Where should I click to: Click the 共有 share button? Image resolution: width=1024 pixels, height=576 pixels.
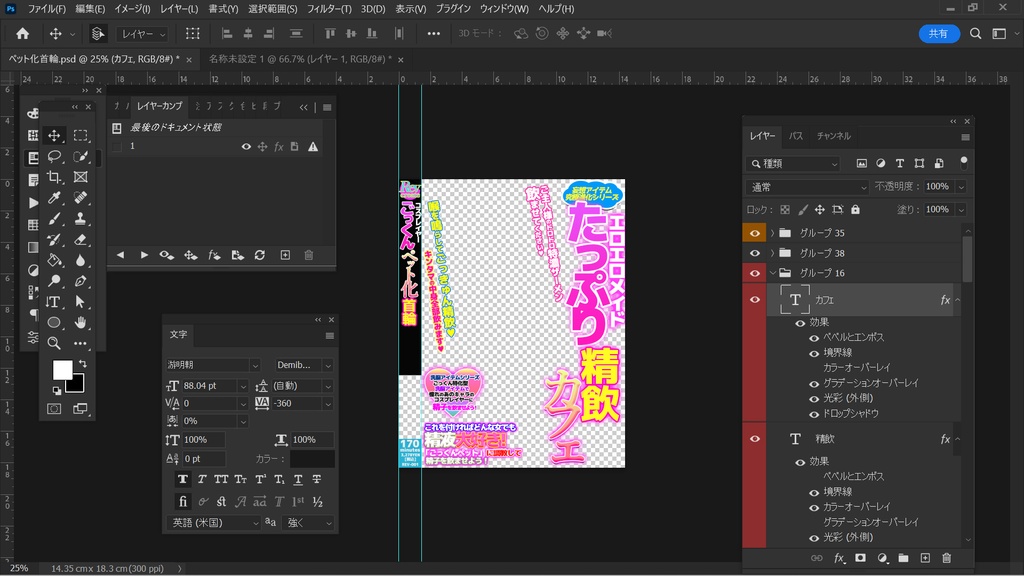pos(939,33)
